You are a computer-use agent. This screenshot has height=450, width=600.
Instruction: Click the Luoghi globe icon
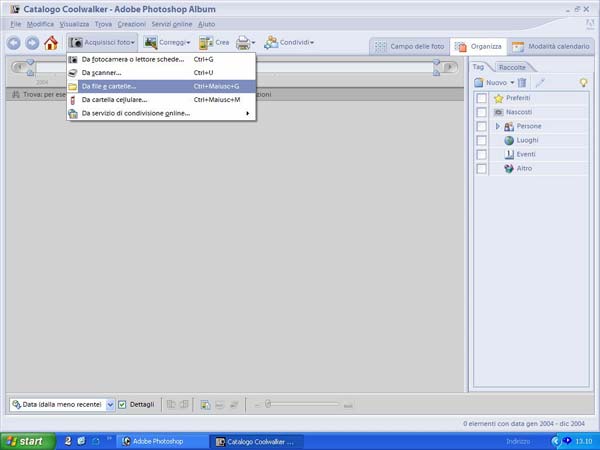pos(509,140)
